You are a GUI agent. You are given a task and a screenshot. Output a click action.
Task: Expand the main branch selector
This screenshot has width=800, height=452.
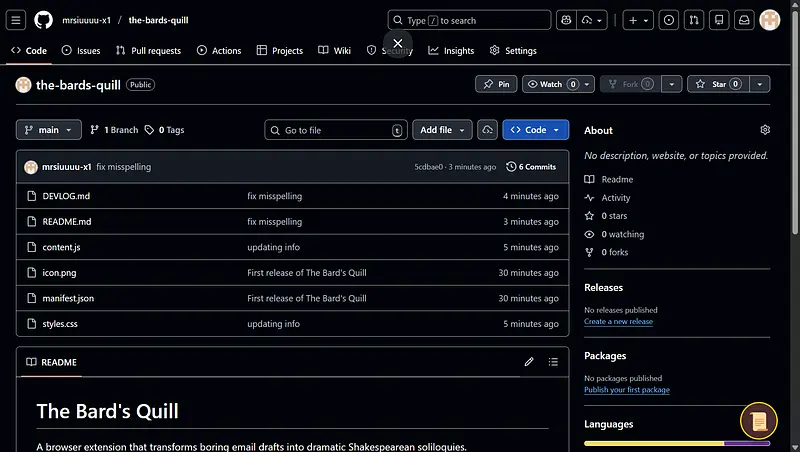pos(48,130)
